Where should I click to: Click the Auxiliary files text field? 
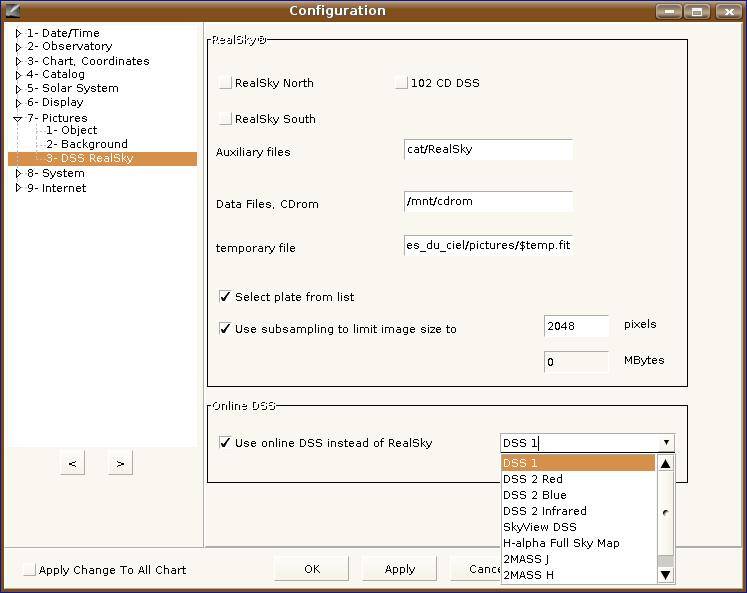pyautogui.click(x=488, y=150)
